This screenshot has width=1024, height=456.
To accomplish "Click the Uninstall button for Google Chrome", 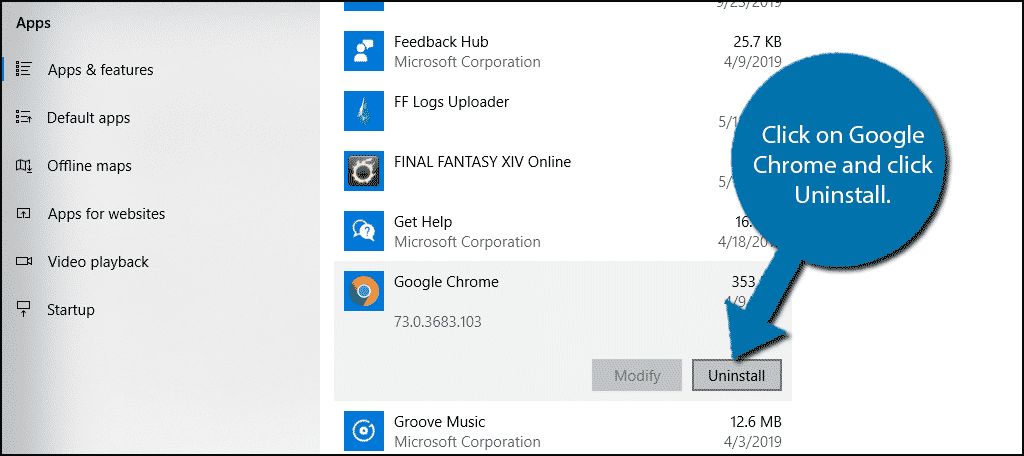I will (x=737, y=376).
